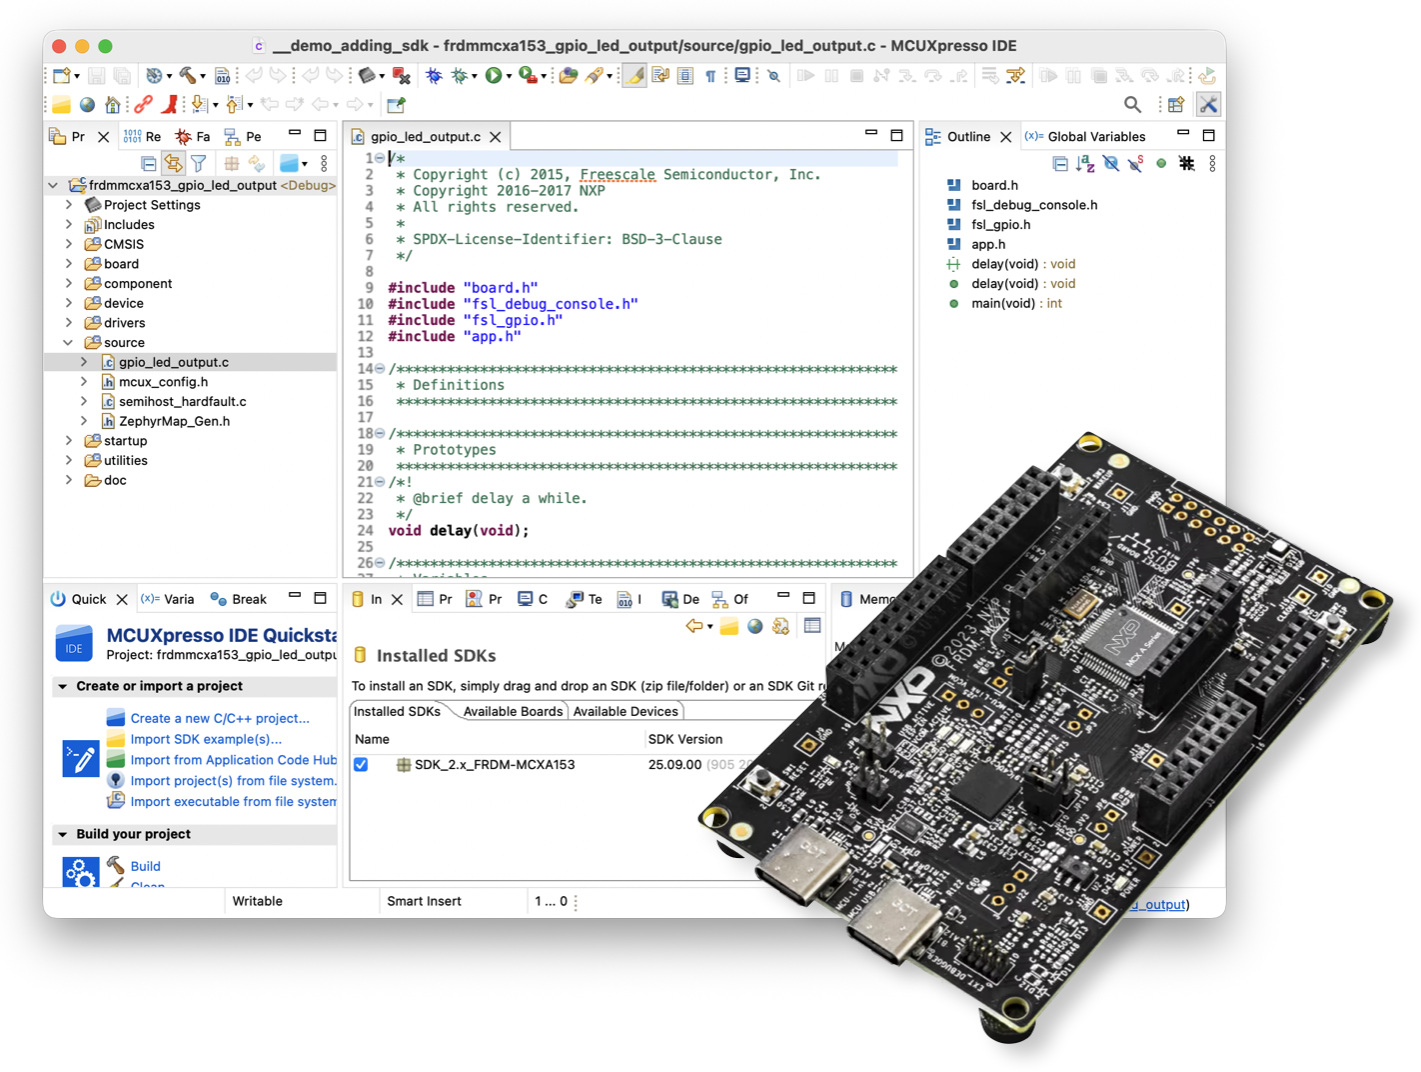Click the Show Whitespace pilcrow icon

711,76
